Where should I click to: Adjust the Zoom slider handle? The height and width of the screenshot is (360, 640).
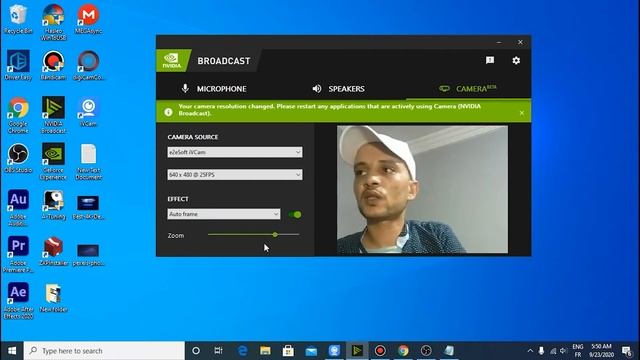click(275, 235)
